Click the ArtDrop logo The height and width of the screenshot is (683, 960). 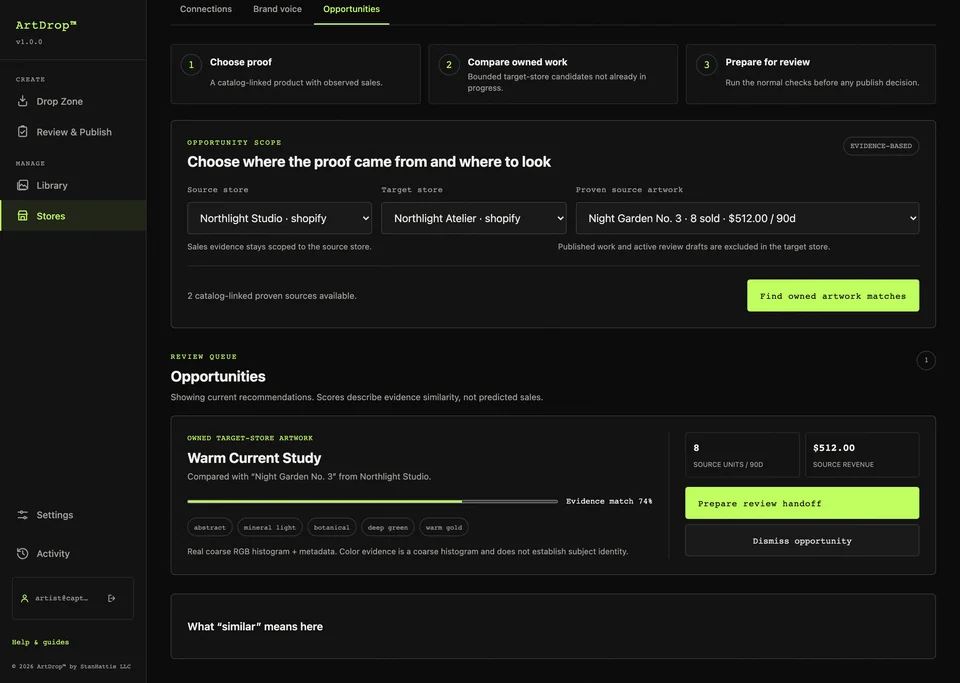click(46, 25)
